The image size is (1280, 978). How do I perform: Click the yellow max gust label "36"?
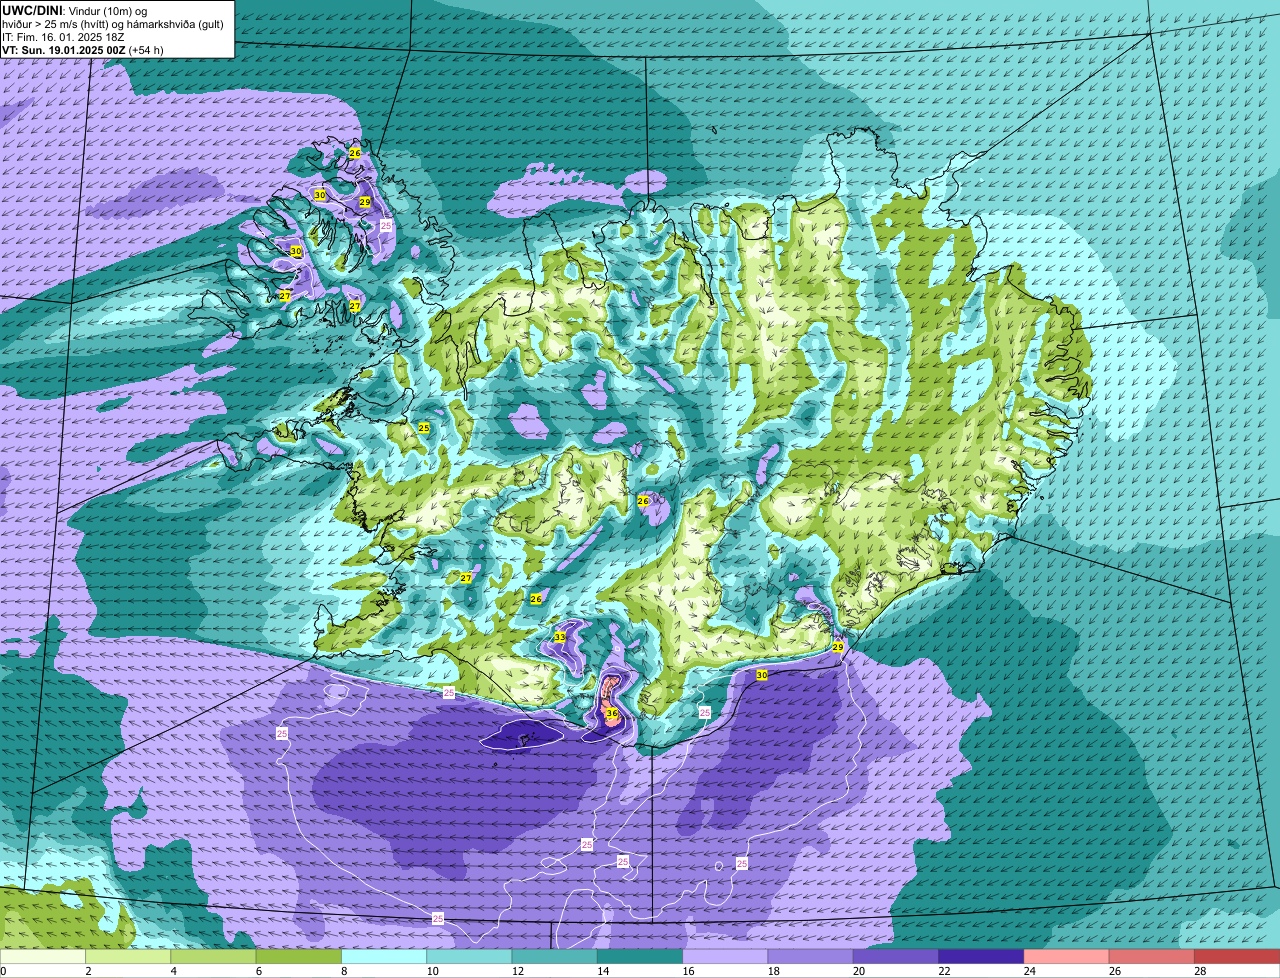612,713
